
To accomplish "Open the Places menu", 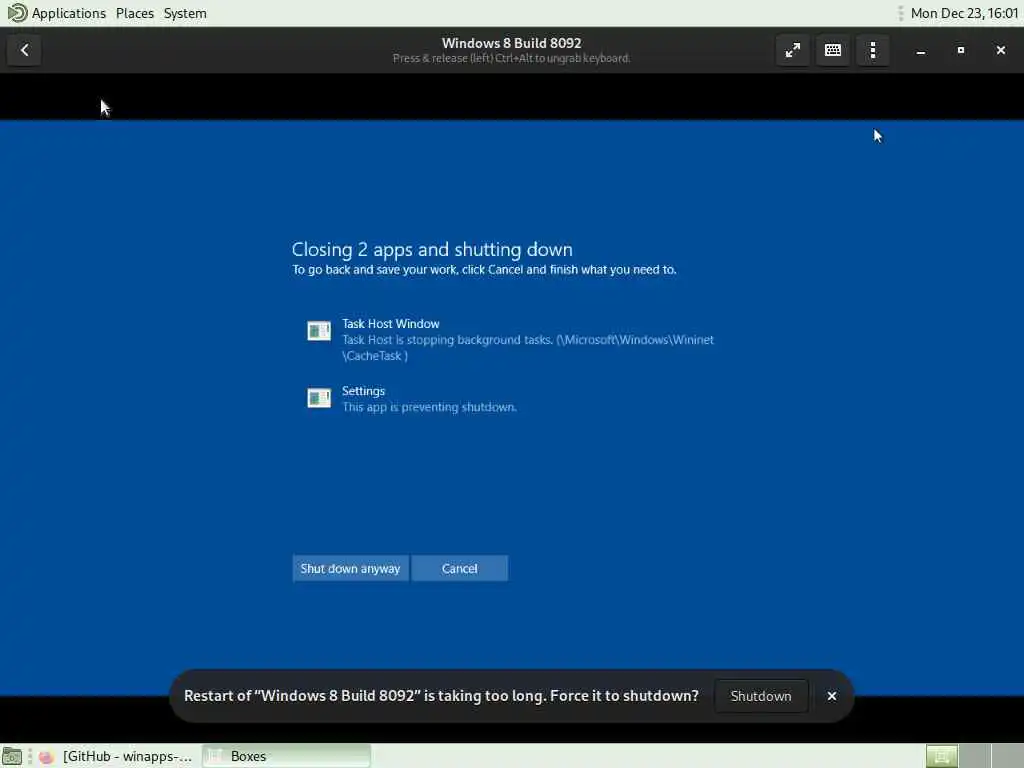I will pyautogui.click(x=135, y=13).
